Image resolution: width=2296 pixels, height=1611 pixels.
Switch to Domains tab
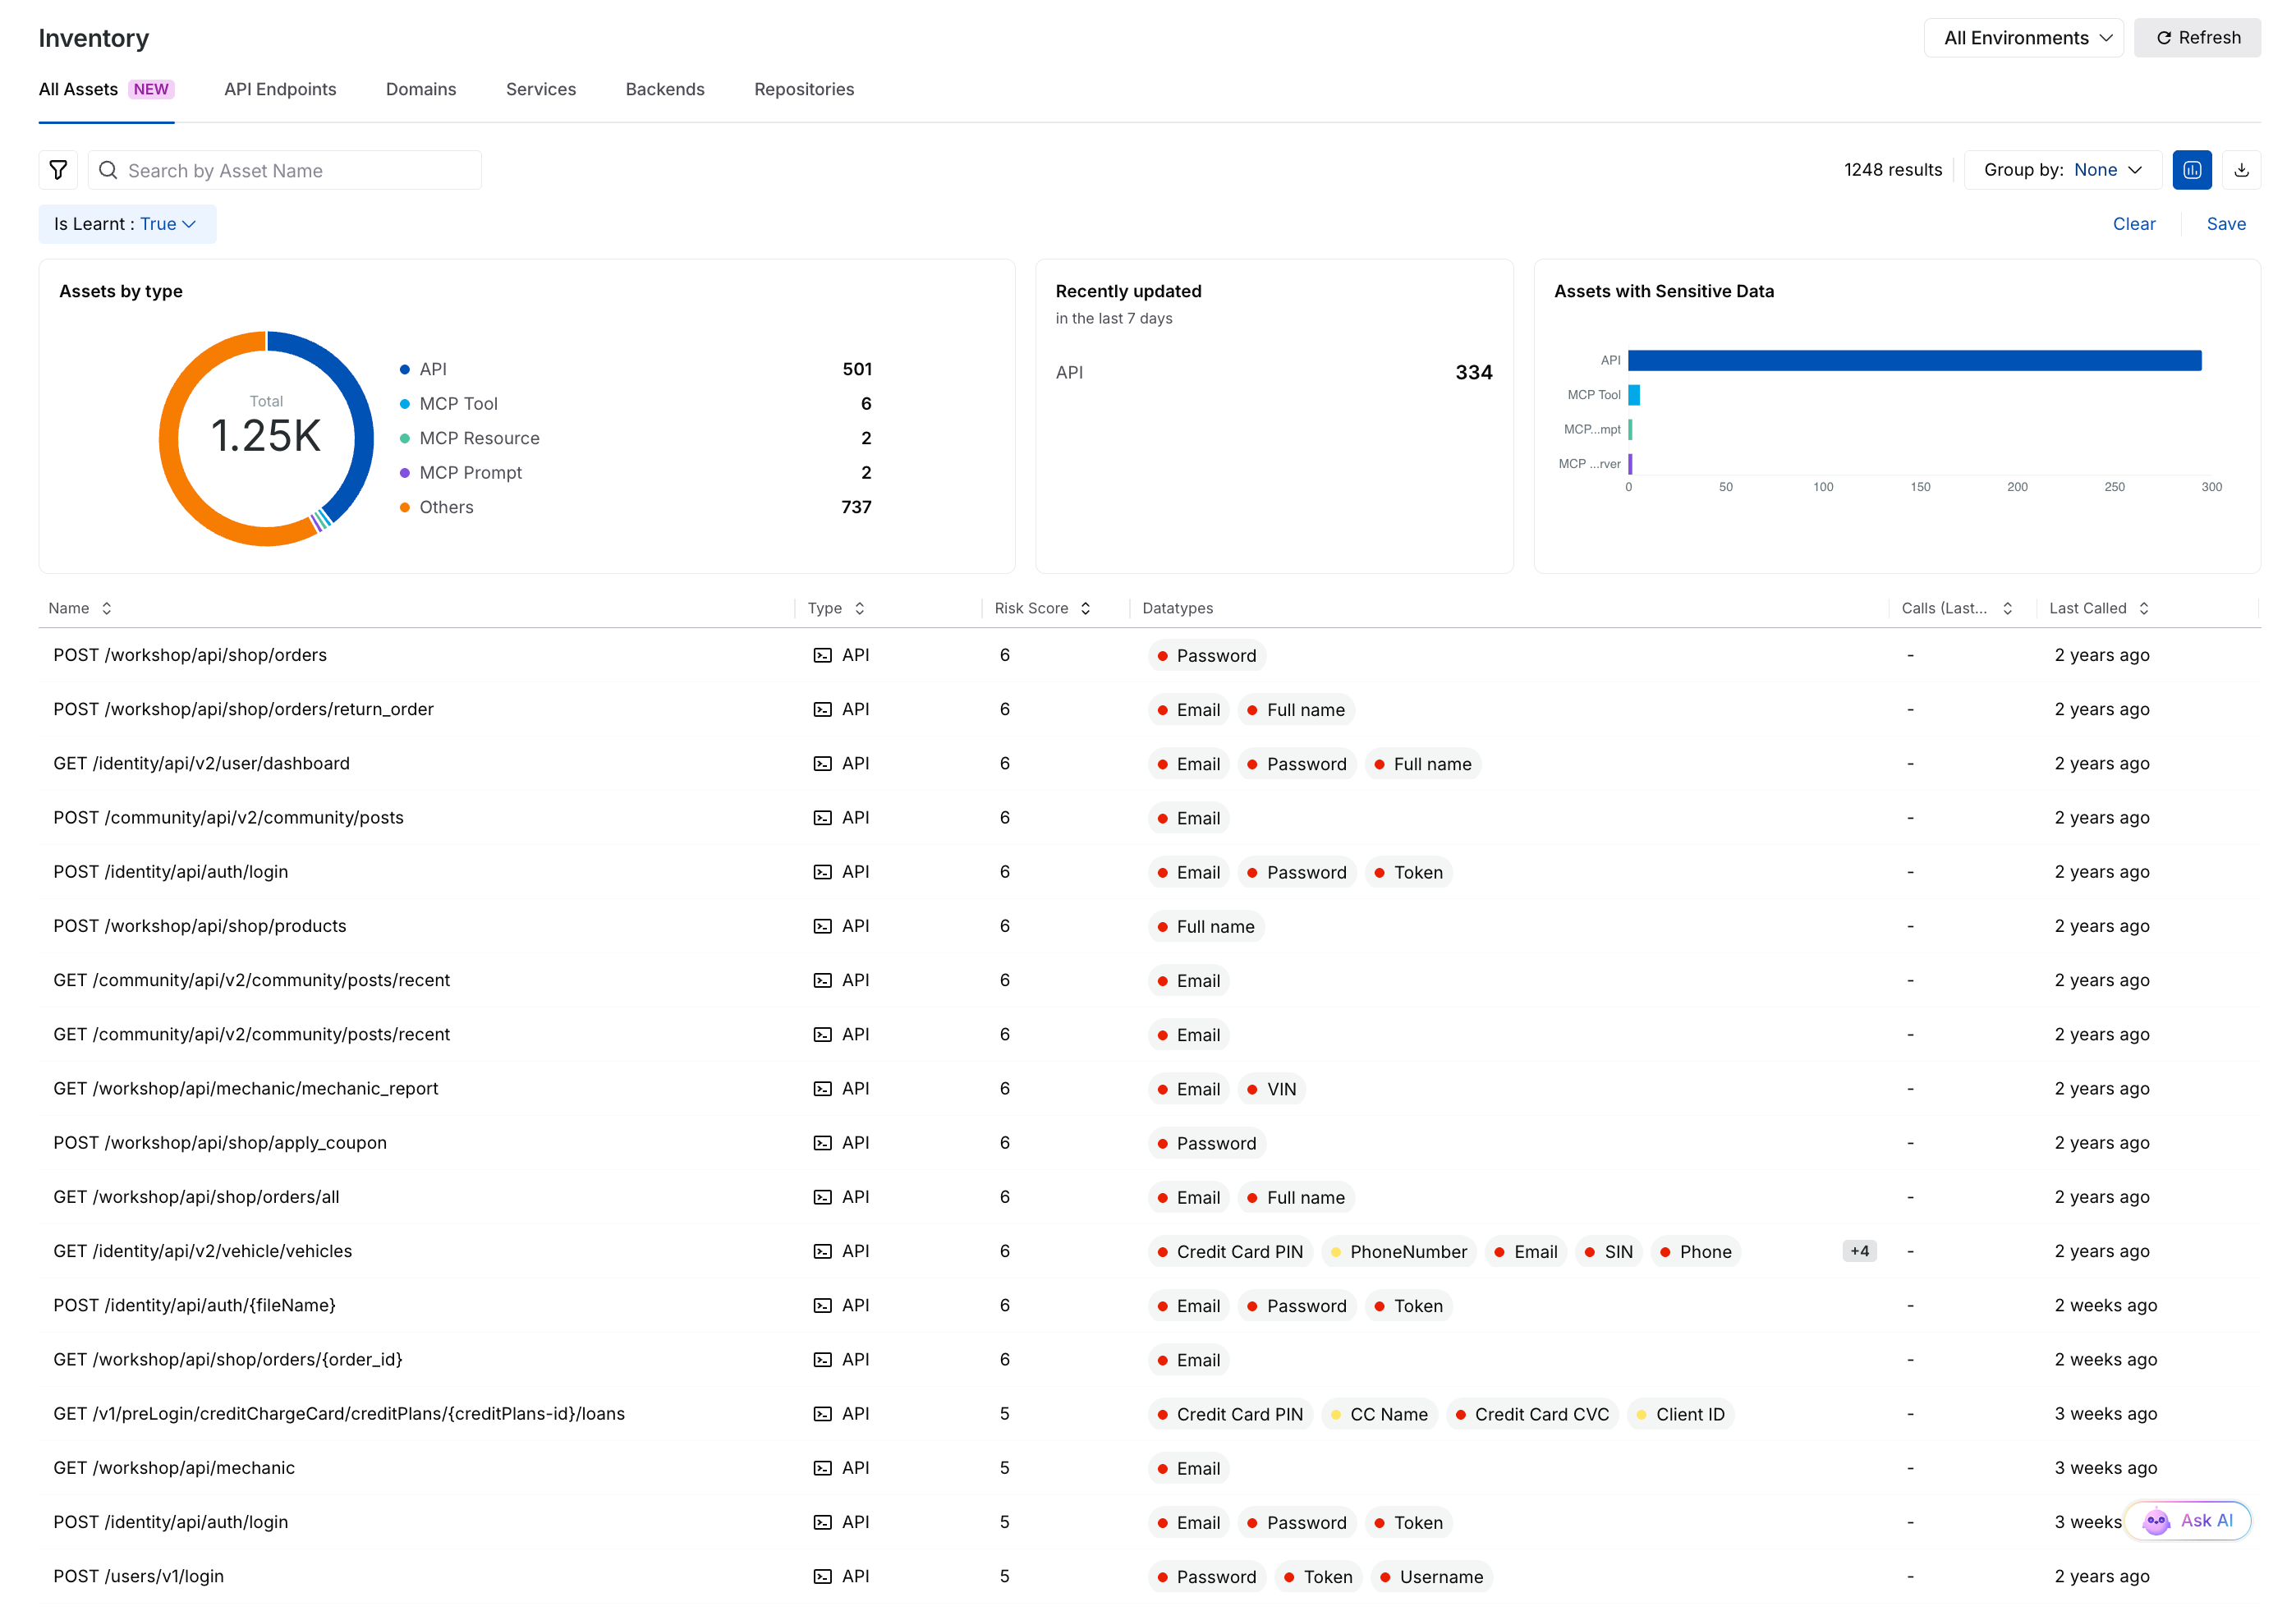pyautogui.click(x=421, y=89)
